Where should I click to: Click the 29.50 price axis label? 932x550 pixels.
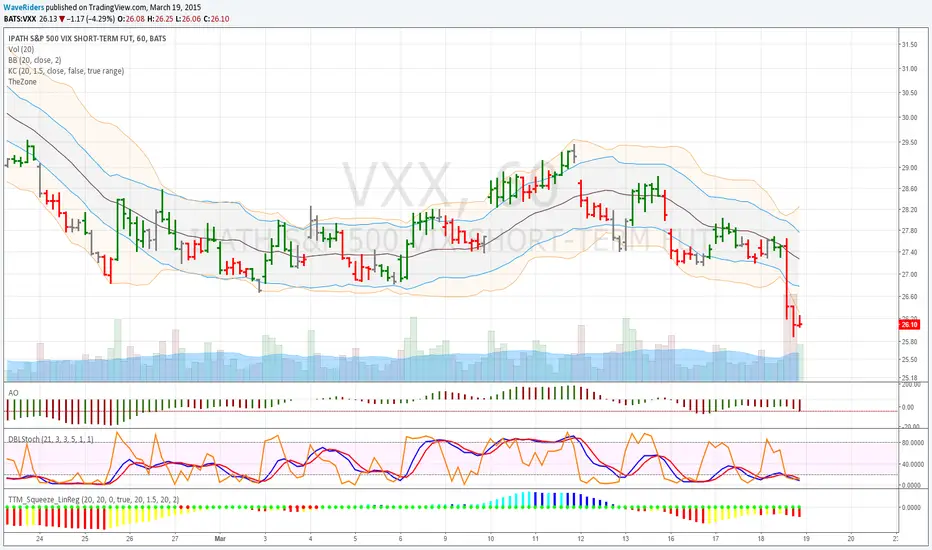pos(909,143)
